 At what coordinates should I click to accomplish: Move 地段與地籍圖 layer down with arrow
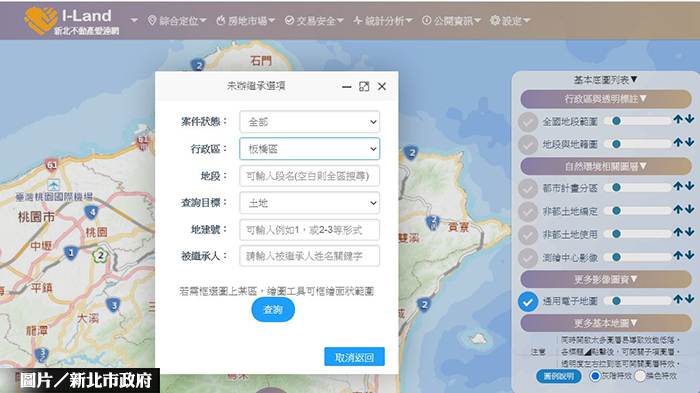pos(690,142)
